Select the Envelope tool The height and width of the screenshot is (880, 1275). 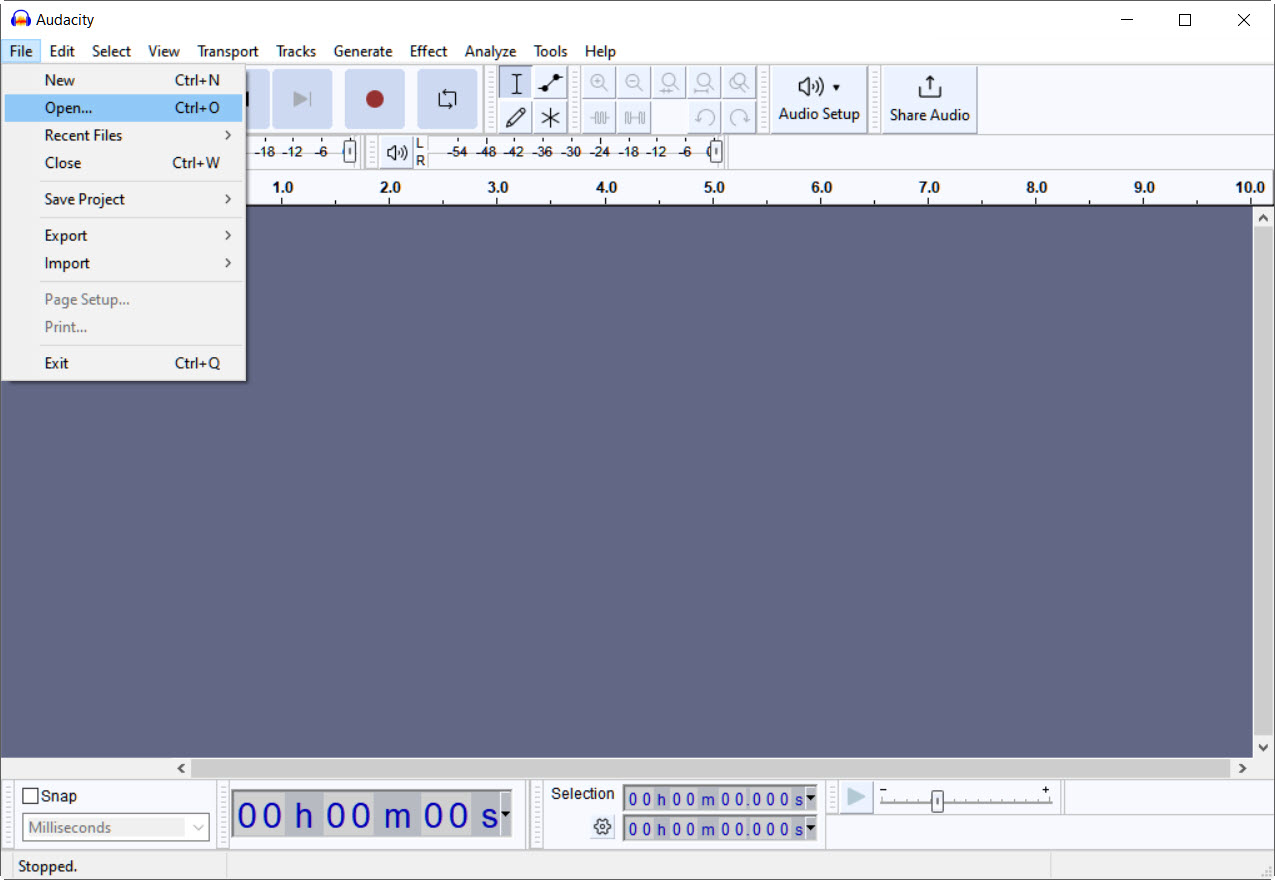pyautogui.click(x=550, y=84)
